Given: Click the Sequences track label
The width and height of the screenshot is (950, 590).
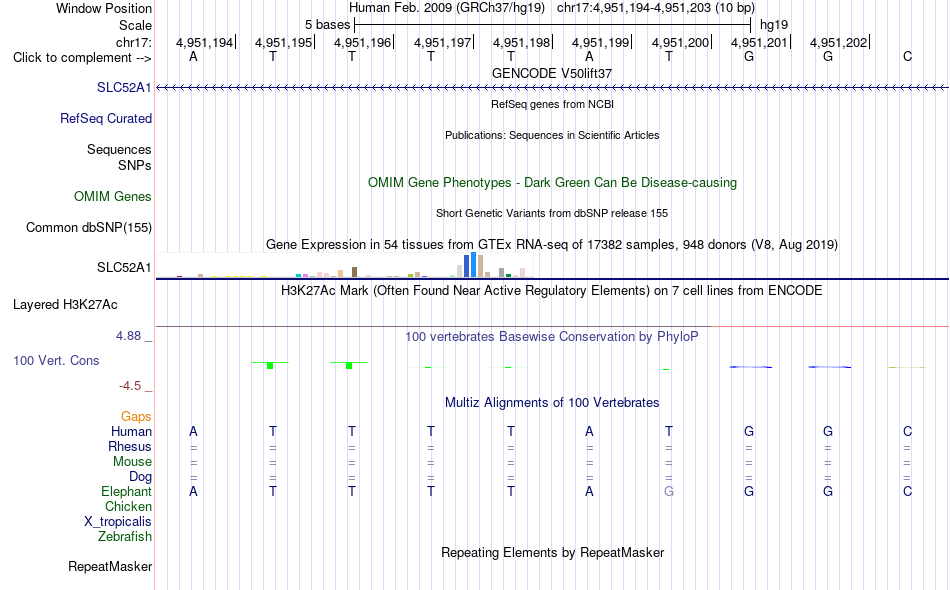Looking at the screenshot, I should pos(119,149).
